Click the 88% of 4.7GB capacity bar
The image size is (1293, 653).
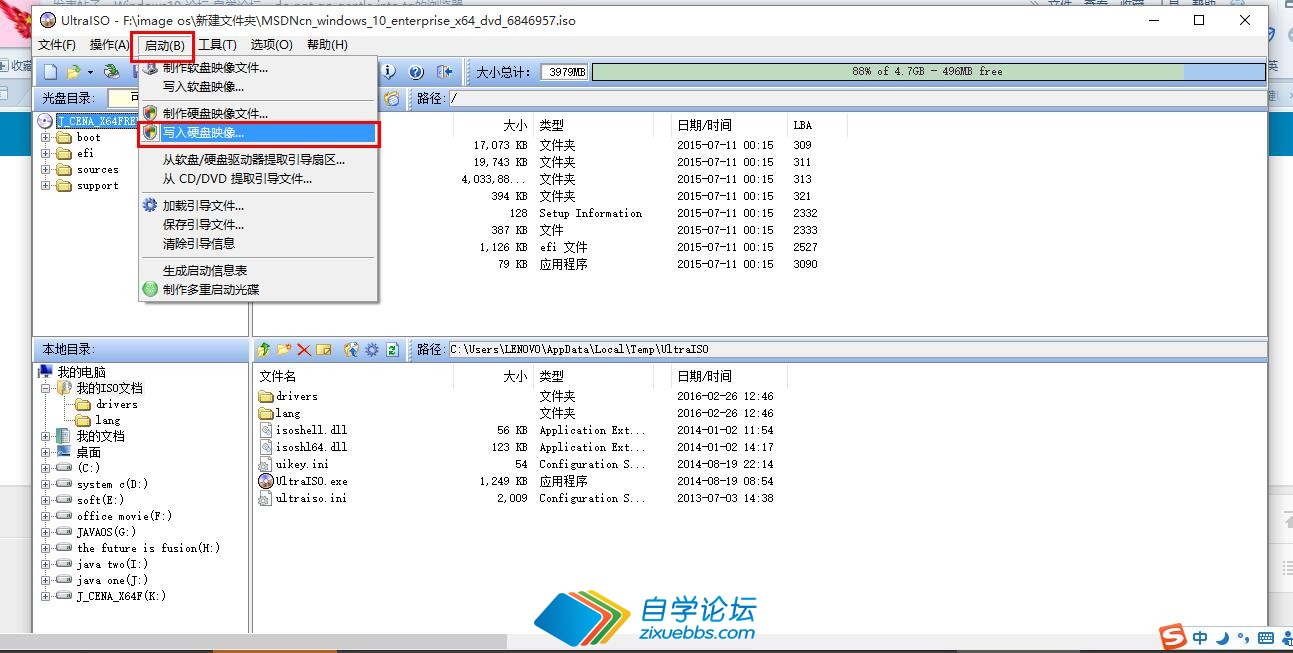click(x=927, y=72)
